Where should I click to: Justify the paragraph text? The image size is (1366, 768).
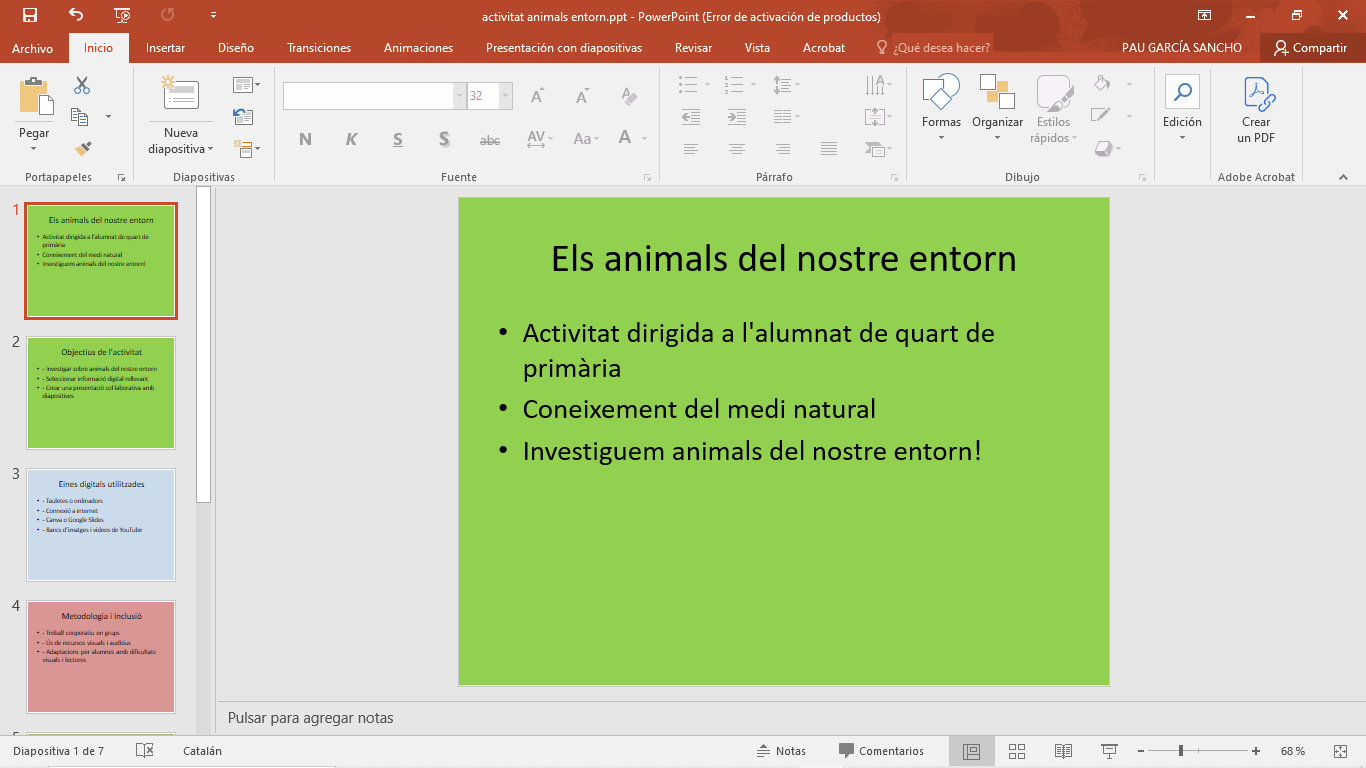[x=829, y=149]
